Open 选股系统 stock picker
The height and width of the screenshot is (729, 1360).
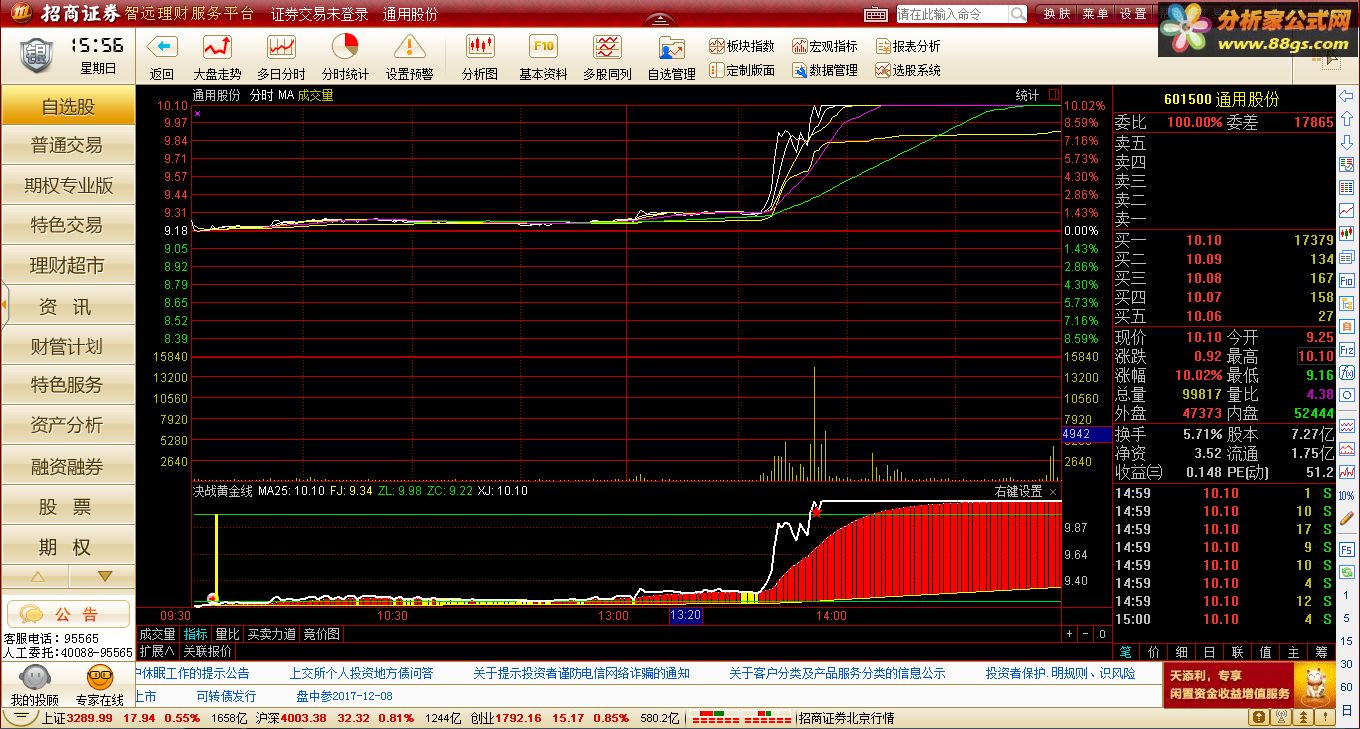pyautogui.click(x=908, y=70)
